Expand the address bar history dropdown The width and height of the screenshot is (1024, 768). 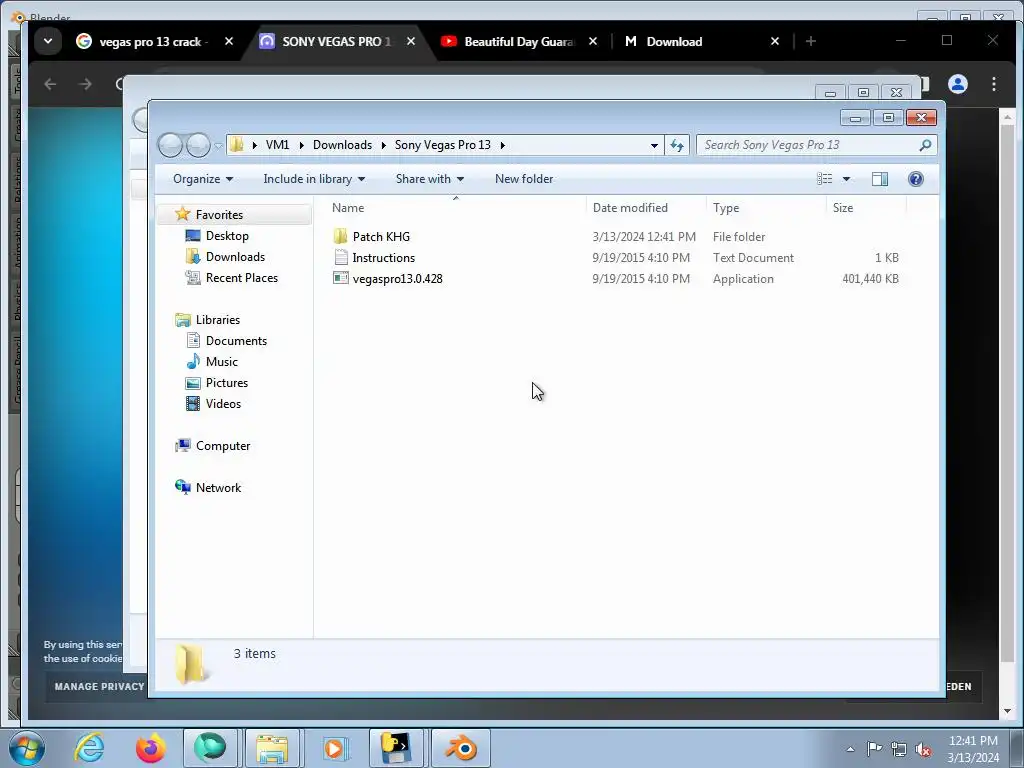(x=654, y=145)
